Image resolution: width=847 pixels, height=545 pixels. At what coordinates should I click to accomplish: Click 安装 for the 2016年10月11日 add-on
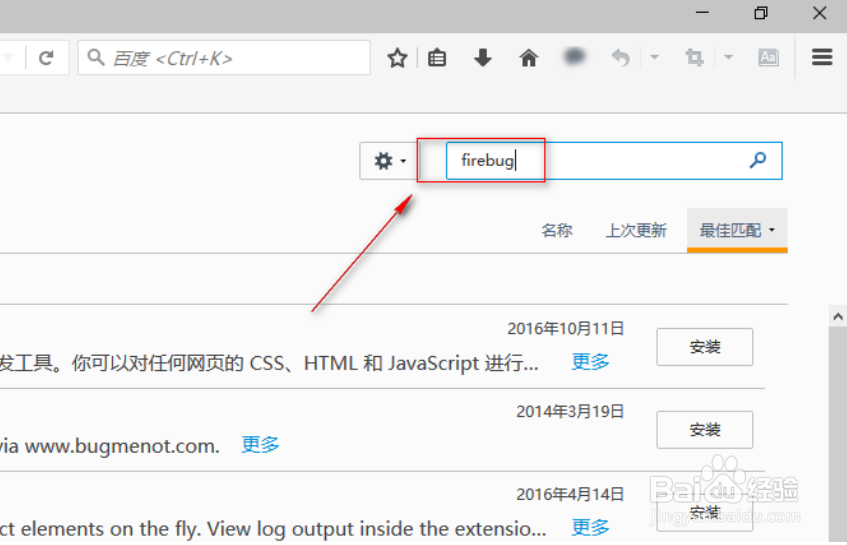(x=704, y=347)
